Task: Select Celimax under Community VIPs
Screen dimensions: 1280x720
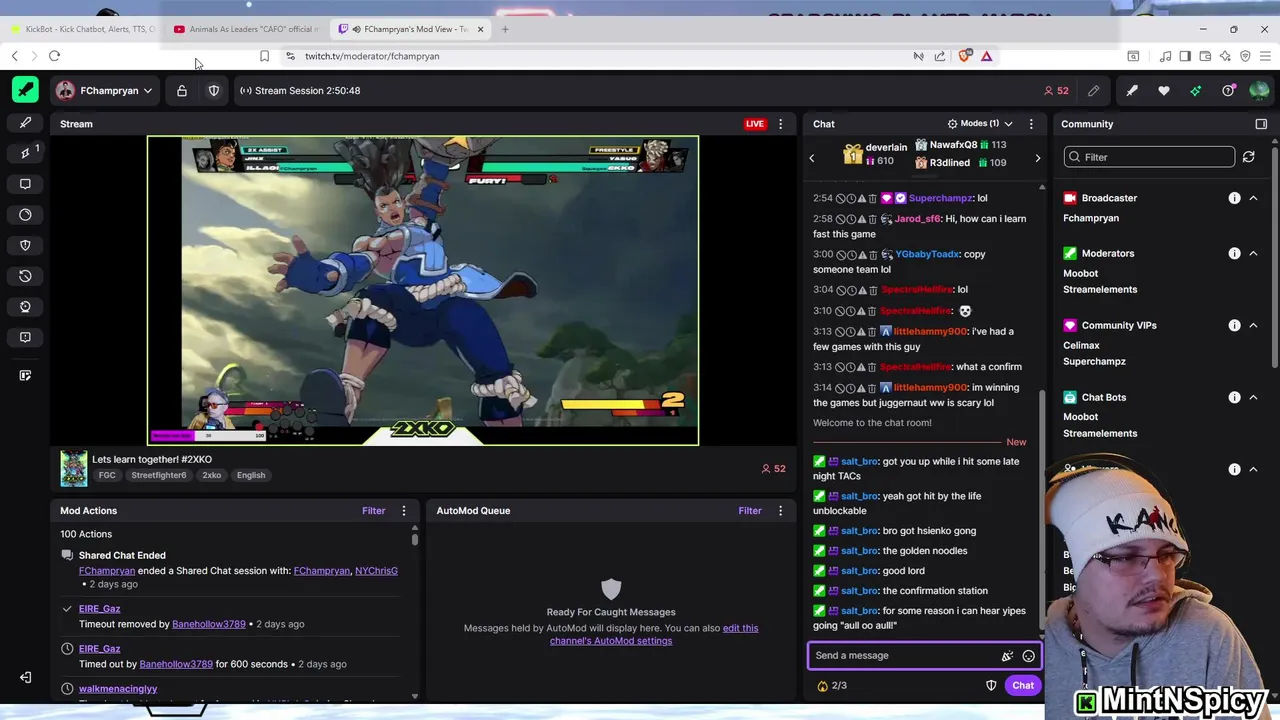Action: [x=1081, y=345]
